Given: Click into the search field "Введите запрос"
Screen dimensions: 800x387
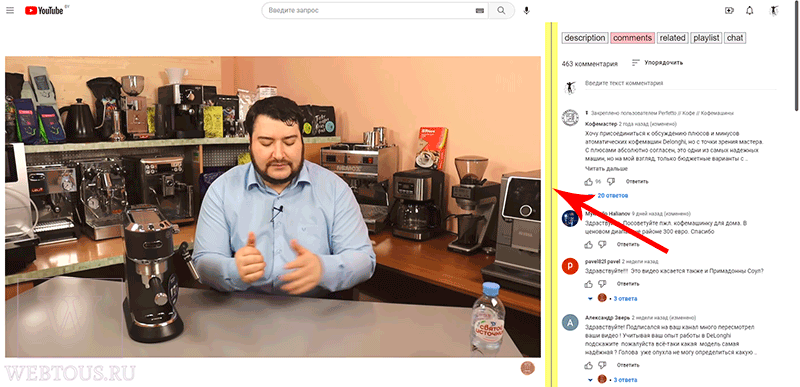Looking at the screenshot, I should click(x=375, y=11).
